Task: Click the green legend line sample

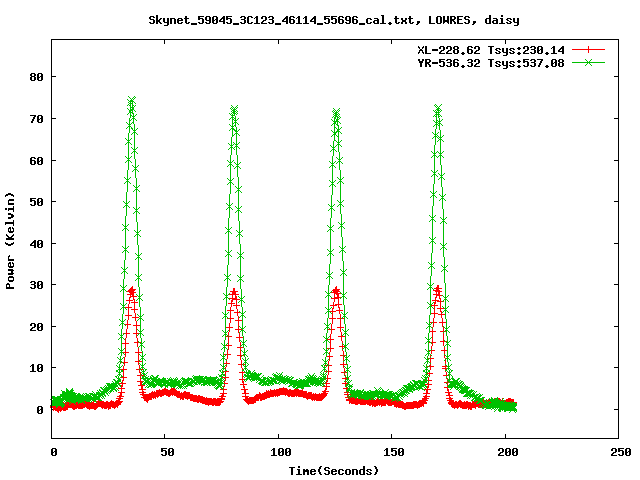Action: point(588,62)
